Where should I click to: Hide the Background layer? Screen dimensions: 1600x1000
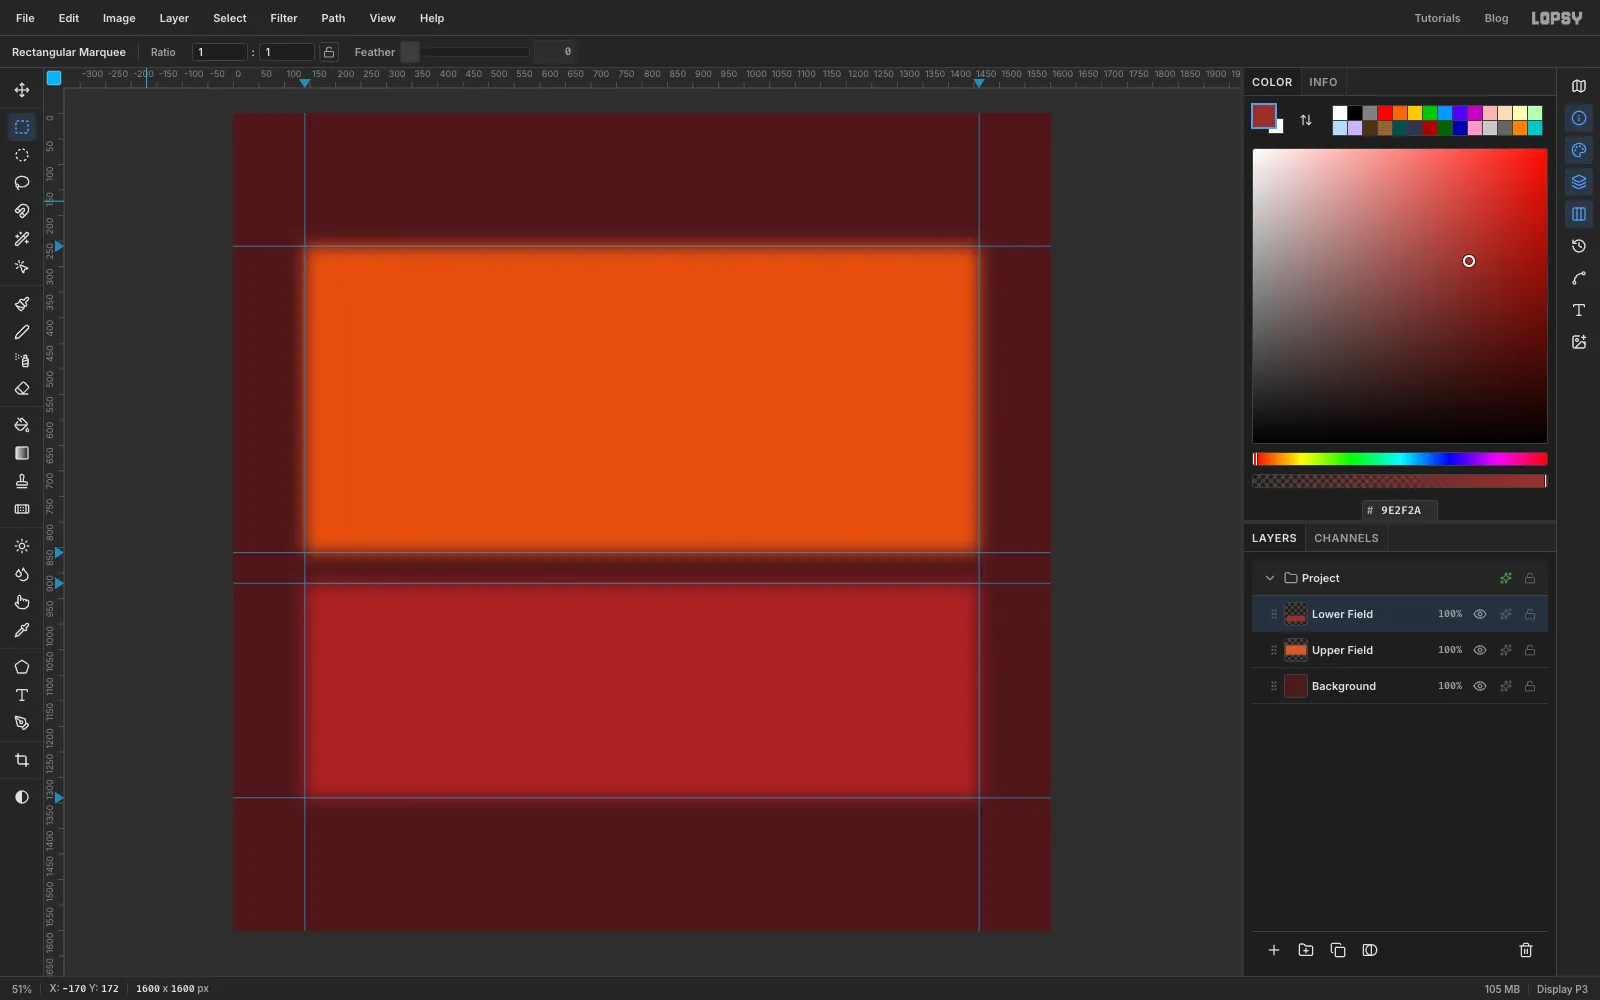pyautogui.click(x=1480, y=686)
